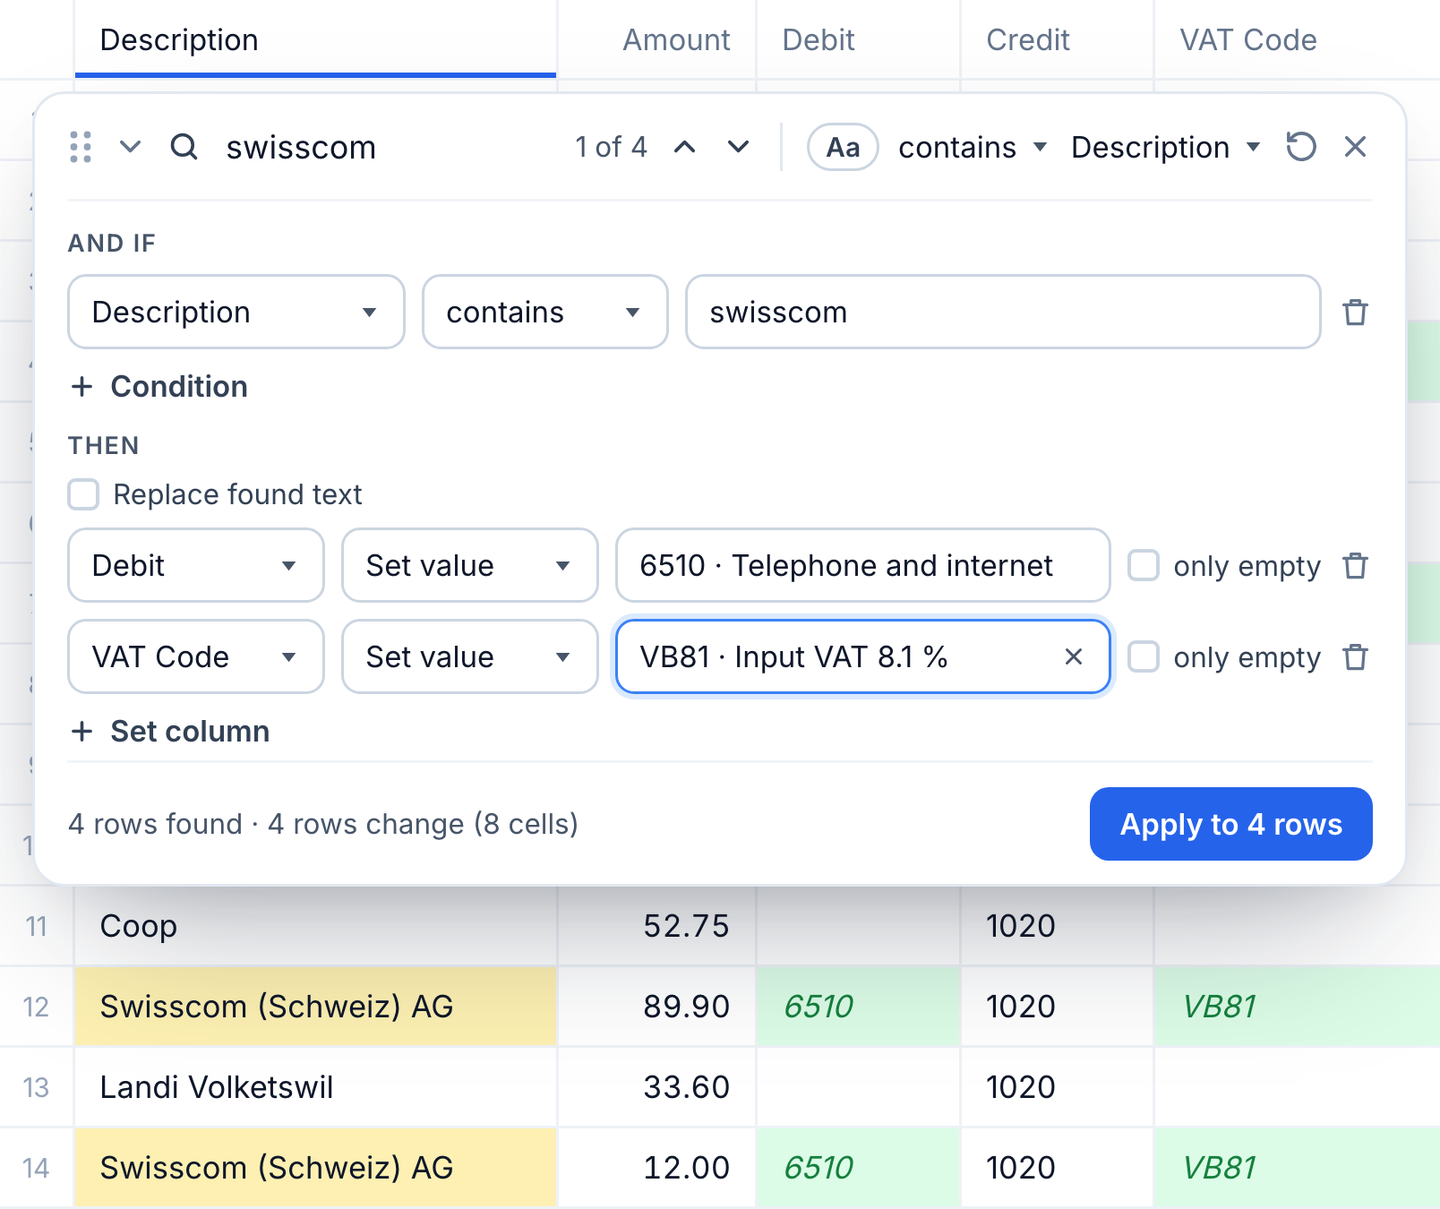Click the swisscom condition value field
Viewport: 1440px width, 1209px height.
point(1003,312)
